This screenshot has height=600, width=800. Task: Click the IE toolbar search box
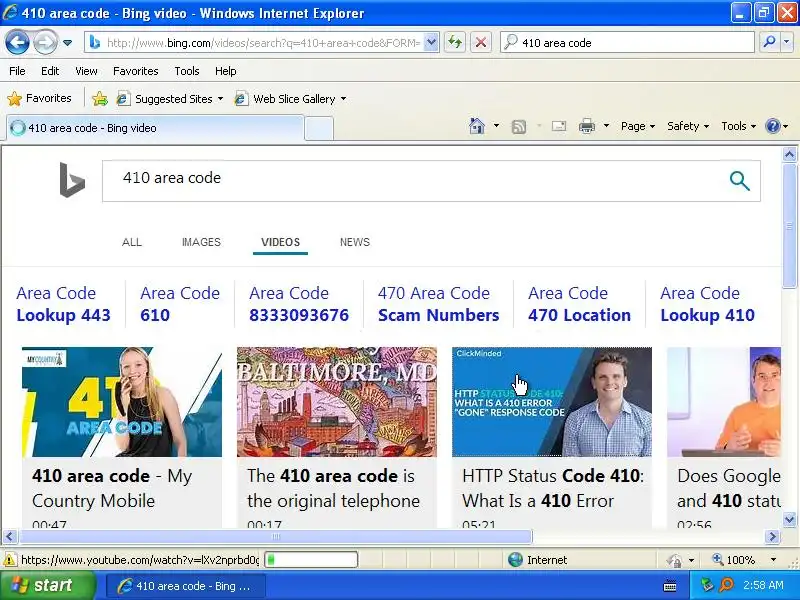pyautogui.click(x=628, y=43)
